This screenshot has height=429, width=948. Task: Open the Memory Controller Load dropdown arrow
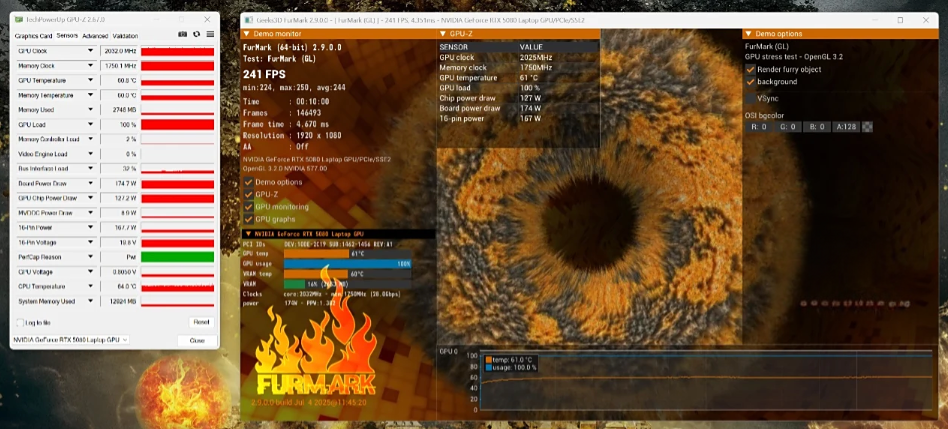[91, 140]
